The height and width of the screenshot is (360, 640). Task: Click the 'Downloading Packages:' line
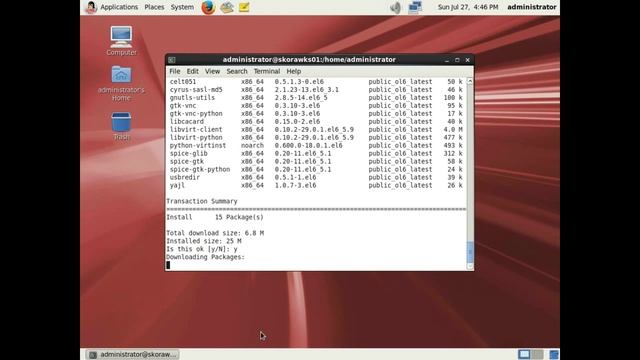205,257
